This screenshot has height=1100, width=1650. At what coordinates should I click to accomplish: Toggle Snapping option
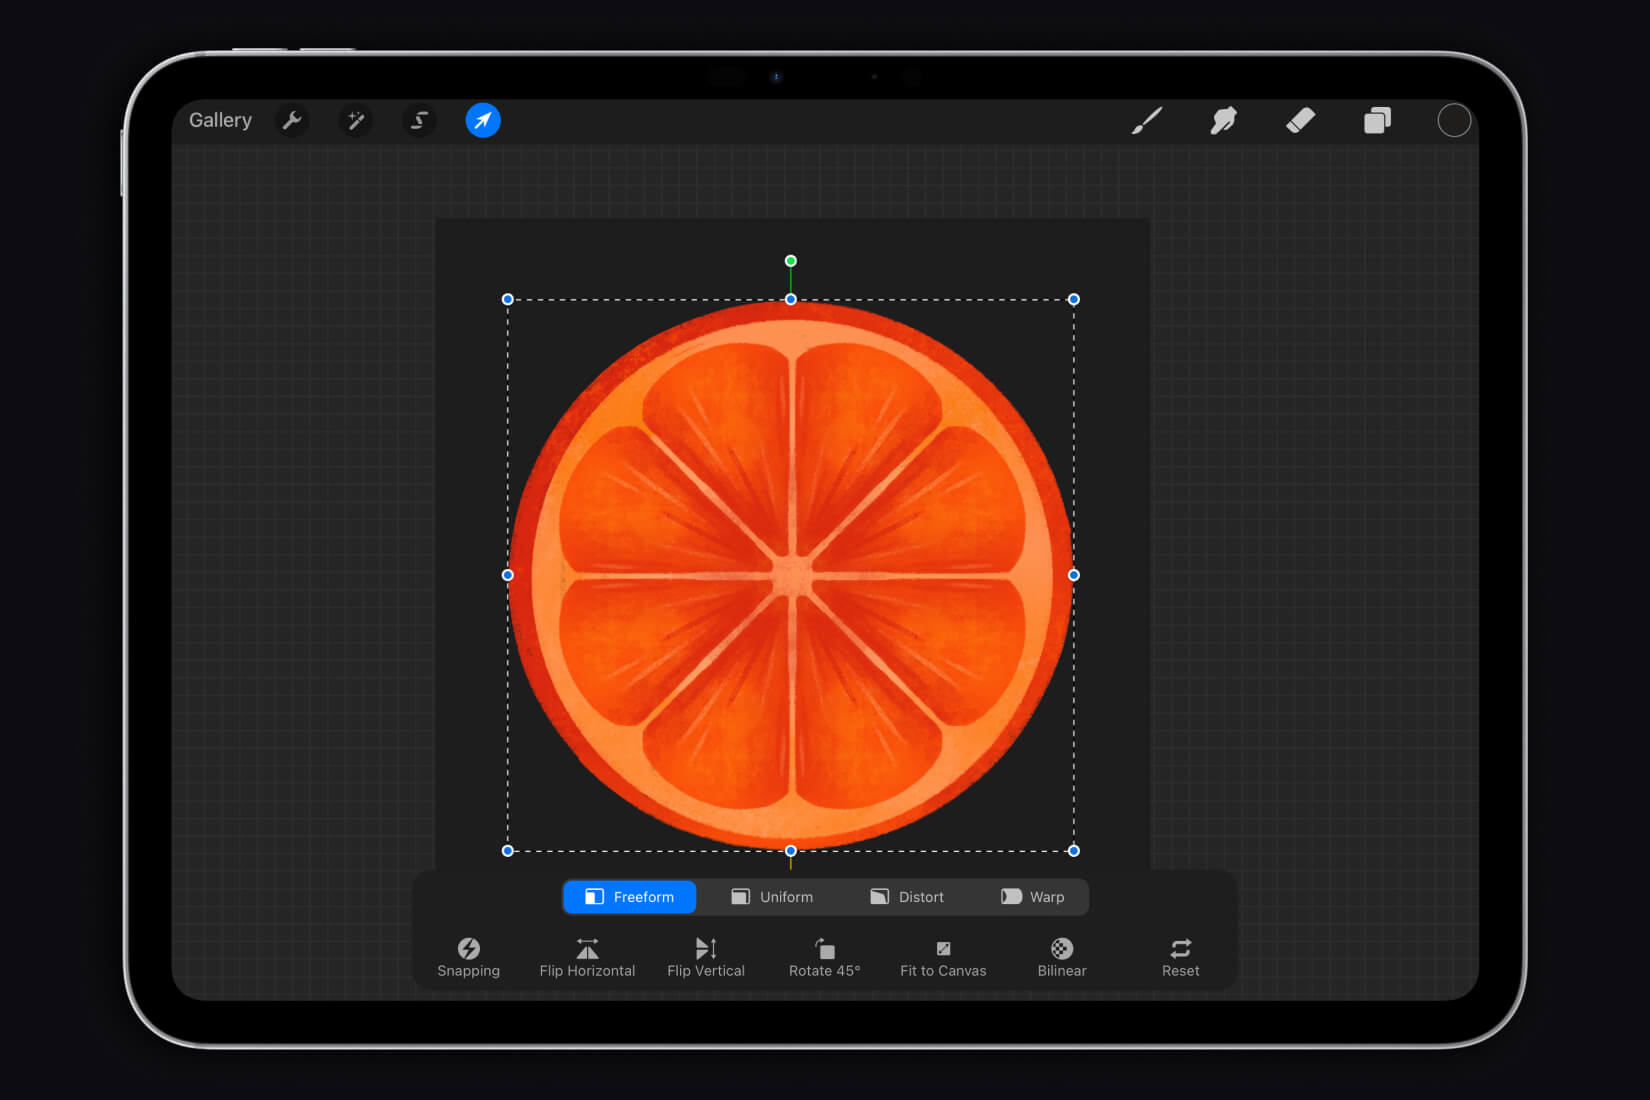coord(468,957)
